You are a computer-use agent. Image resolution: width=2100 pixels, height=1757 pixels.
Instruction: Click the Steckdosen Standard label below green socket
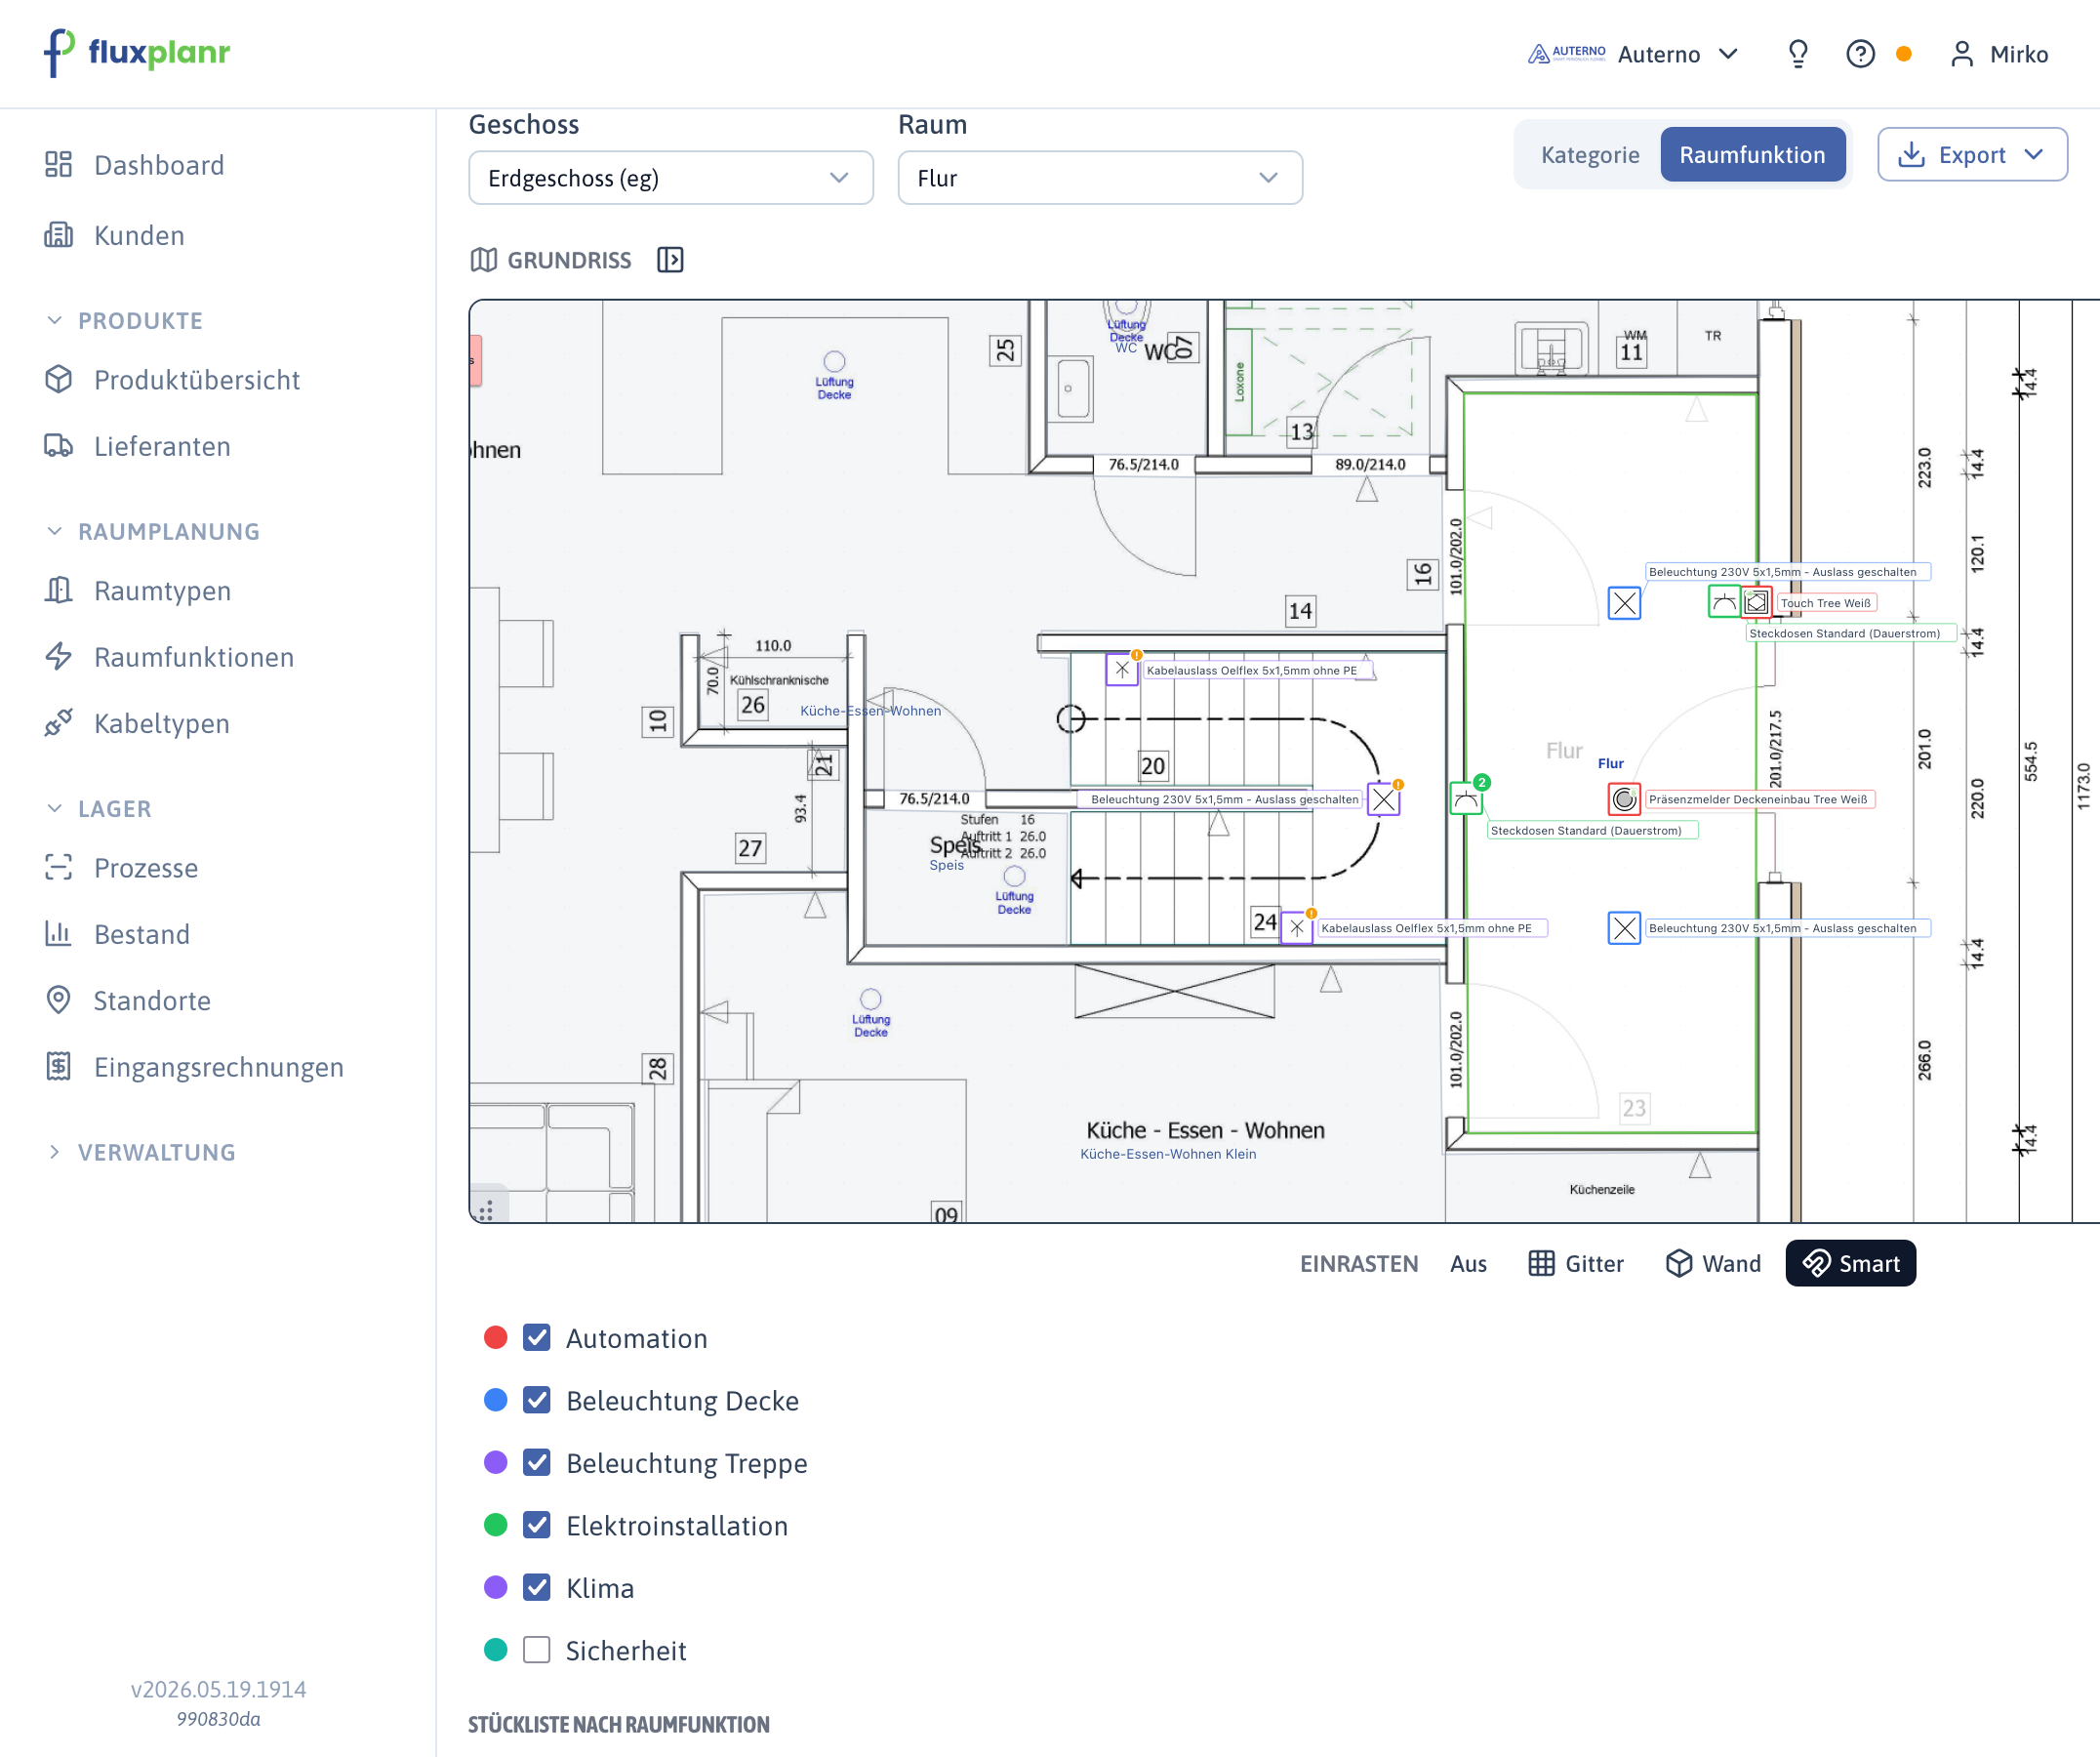(x=1592, y=830)
